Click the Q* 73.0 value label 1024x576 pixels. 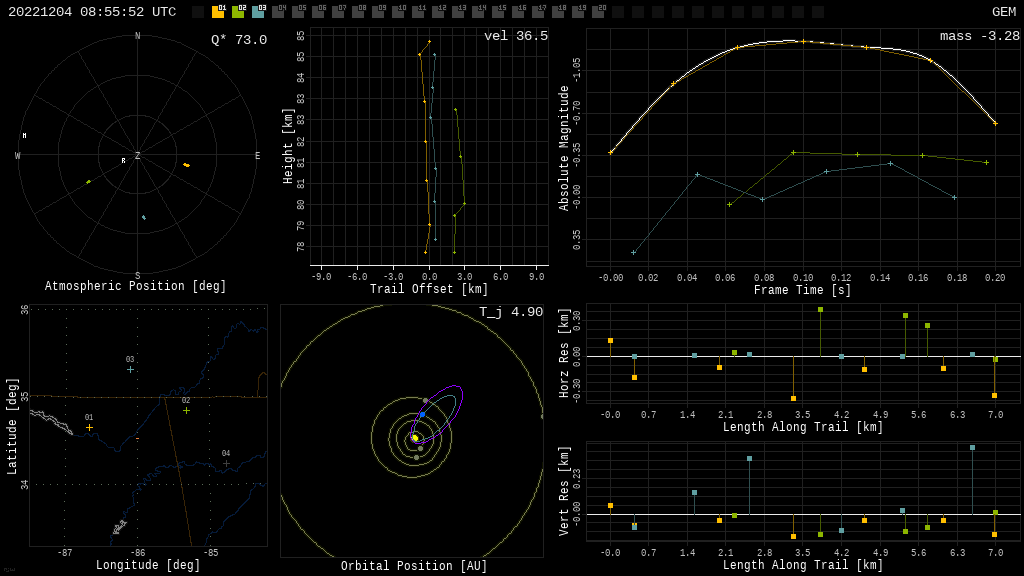pos(238,40)
